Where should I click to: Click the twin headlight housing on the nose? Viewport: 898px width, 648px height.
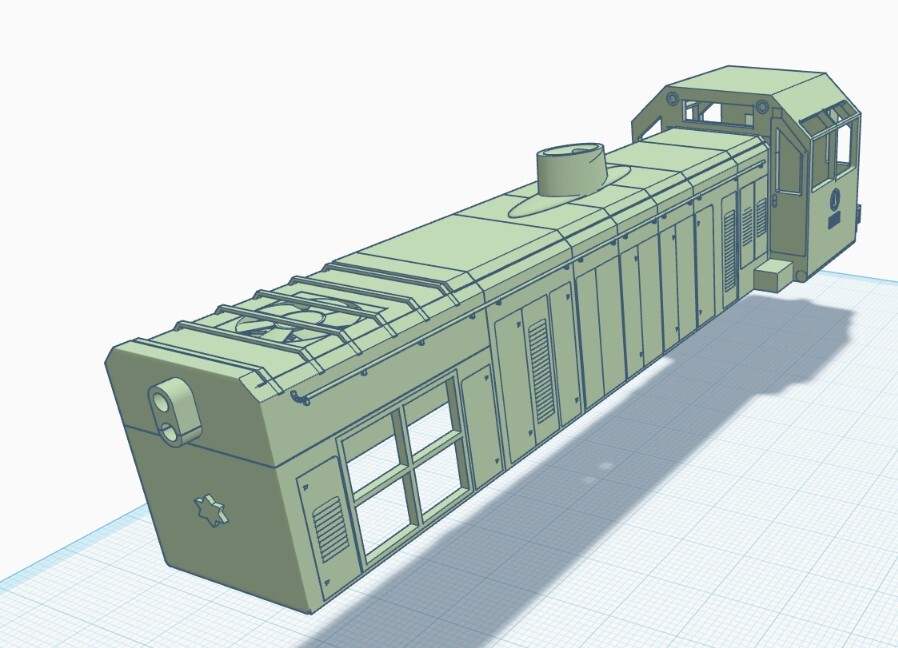click(174, 413)
